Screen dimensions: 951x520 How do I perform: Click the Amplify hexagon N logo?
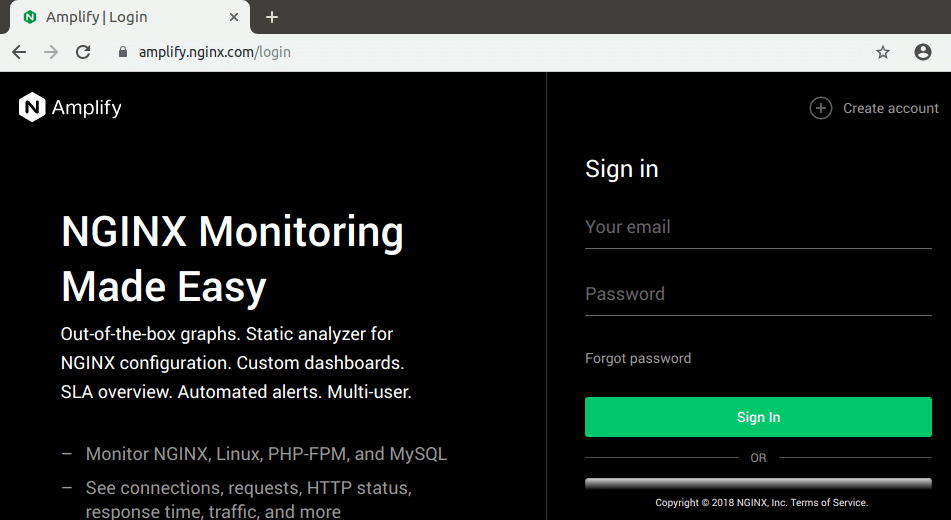coord(32,107)
